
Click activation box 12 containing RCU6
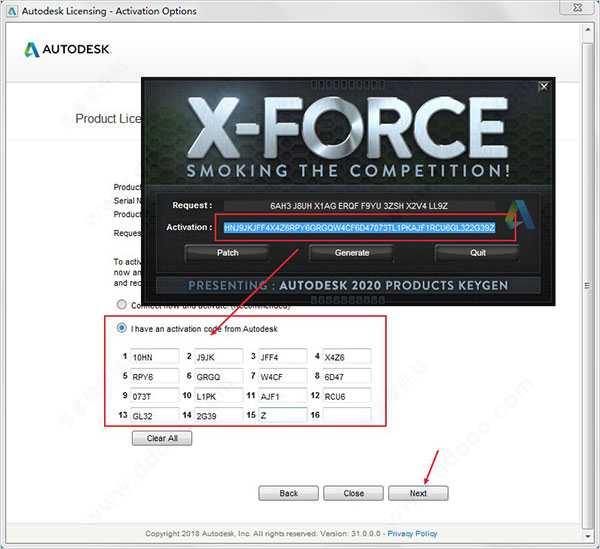347,395
